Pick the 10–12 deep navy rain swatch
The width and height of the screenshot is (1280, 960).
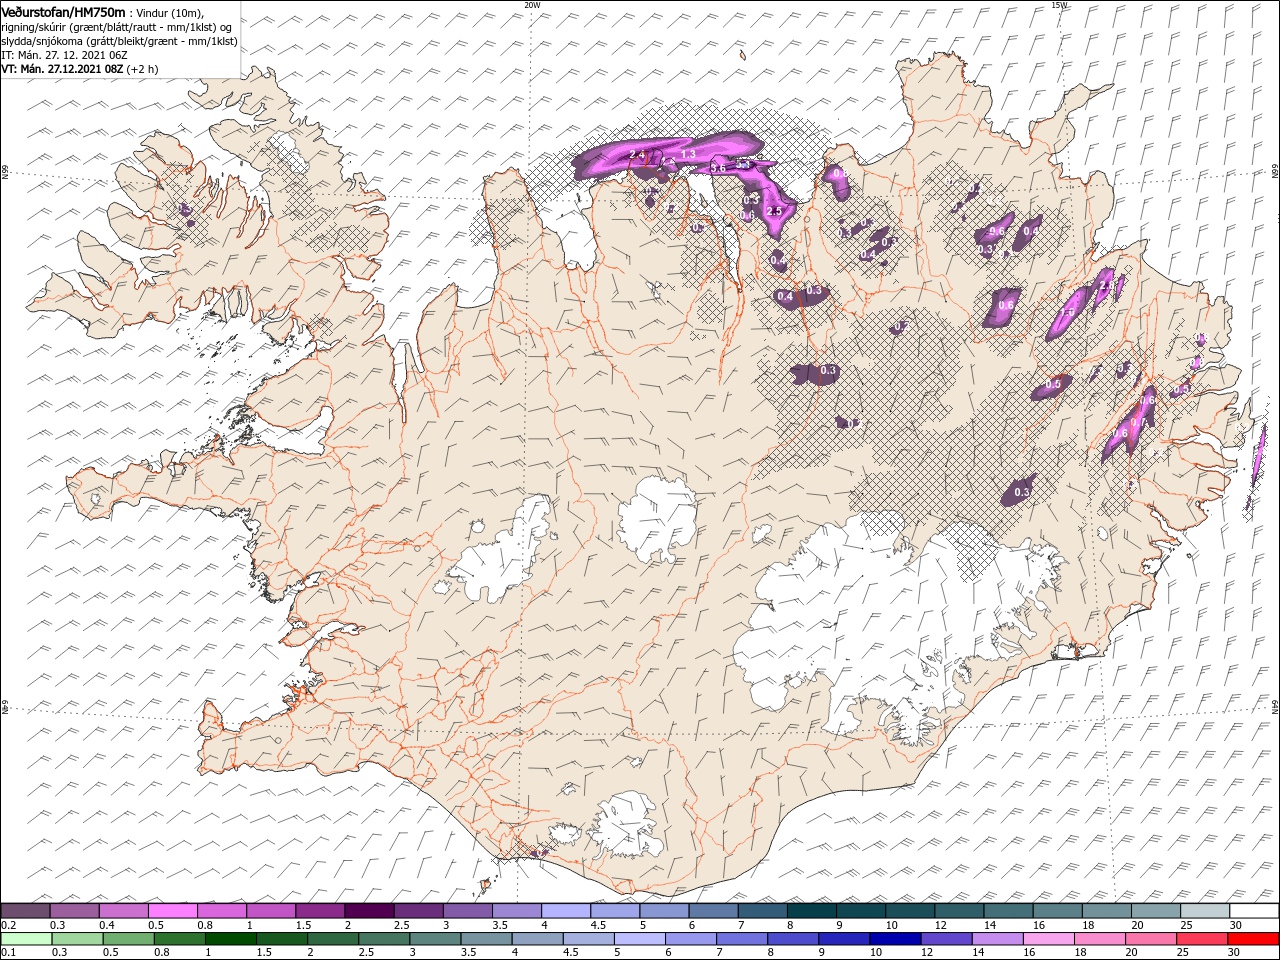coord(894,939)
